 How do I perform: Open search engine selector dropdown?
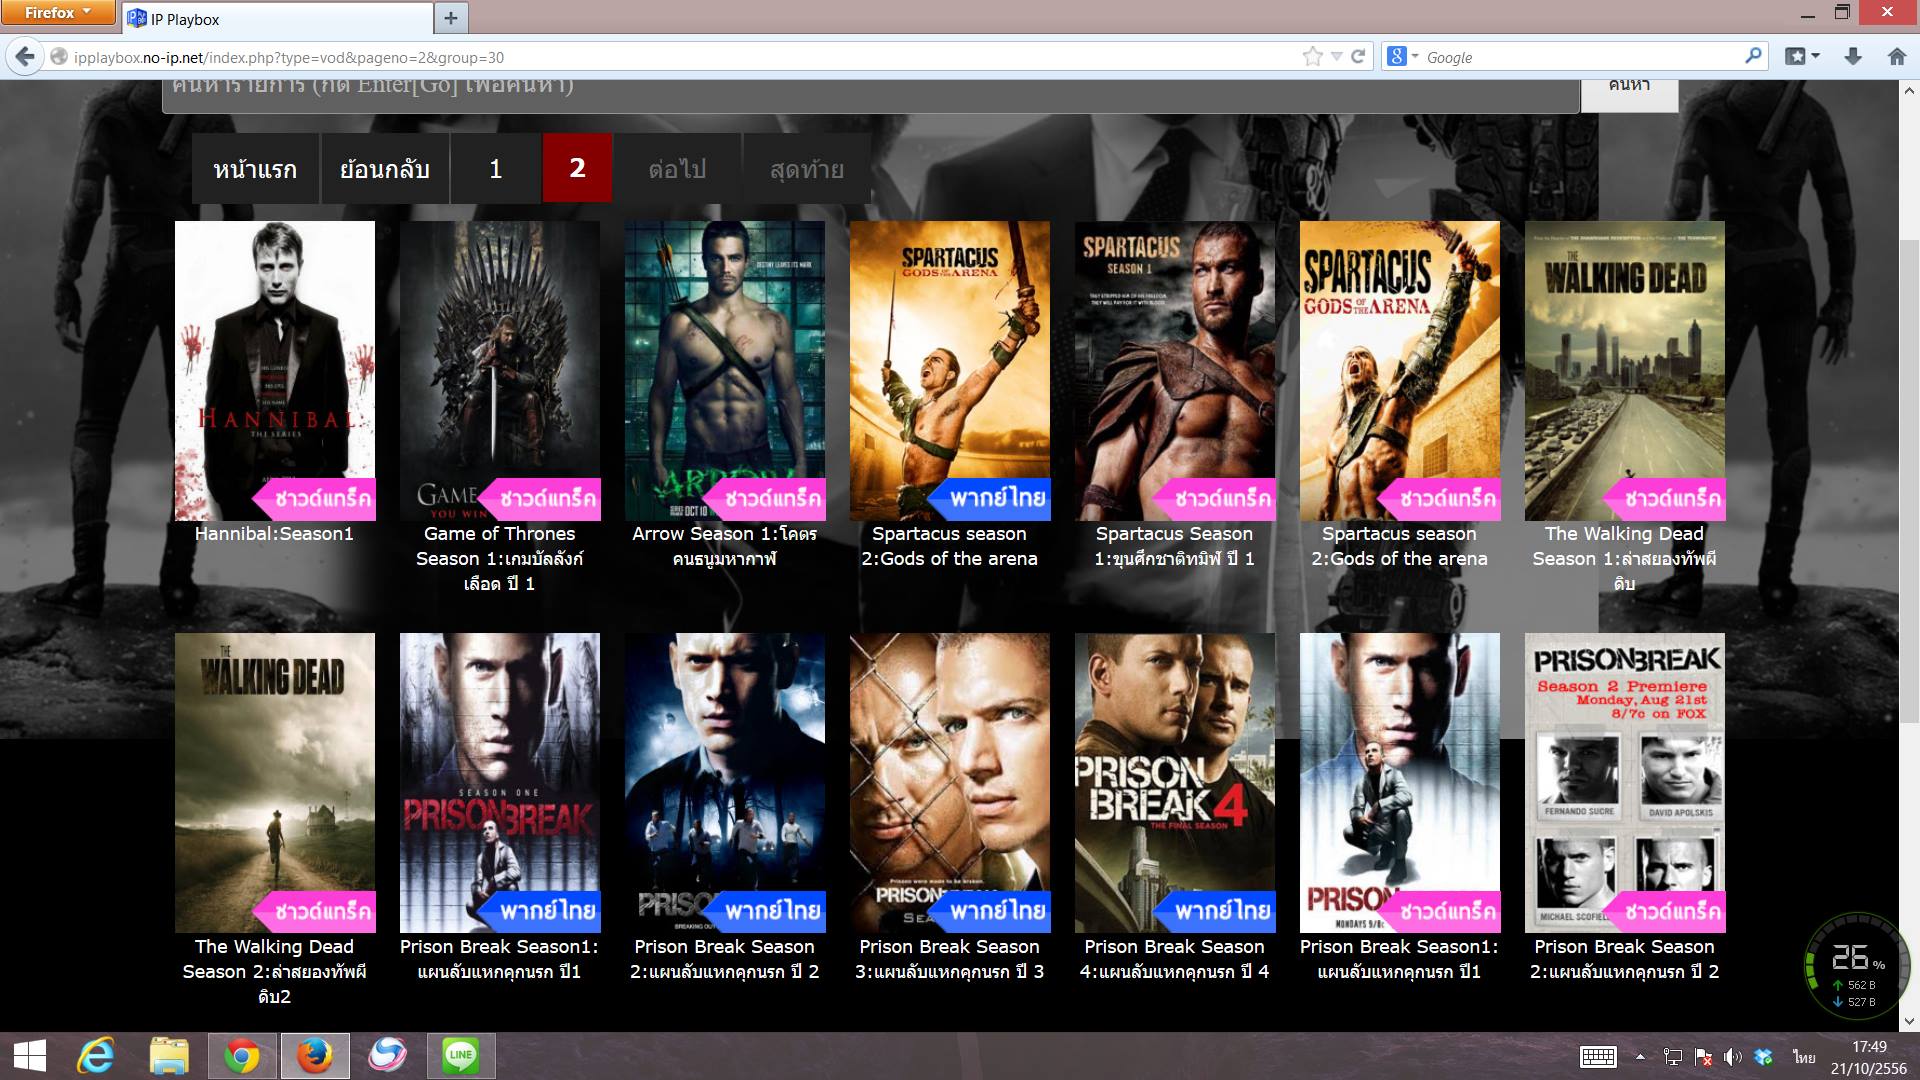coord(1403,57)
